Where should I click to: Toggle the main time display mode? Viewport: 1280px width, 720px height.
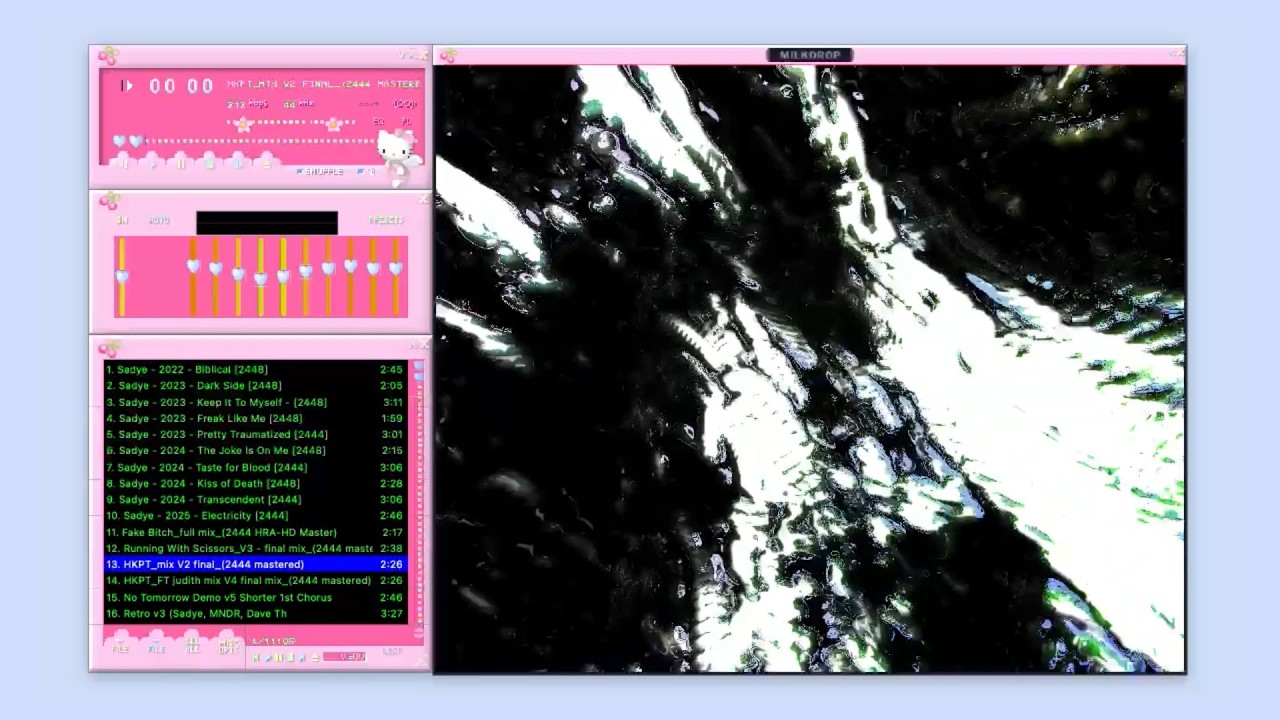click(181, 86)
